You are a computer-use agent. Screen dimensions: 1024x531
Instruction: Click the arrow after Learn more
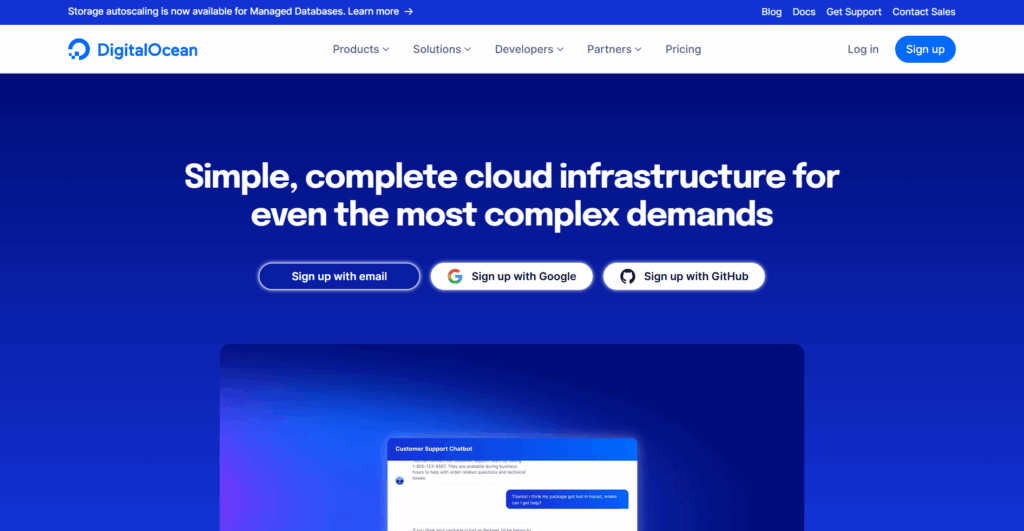(409, 12)
